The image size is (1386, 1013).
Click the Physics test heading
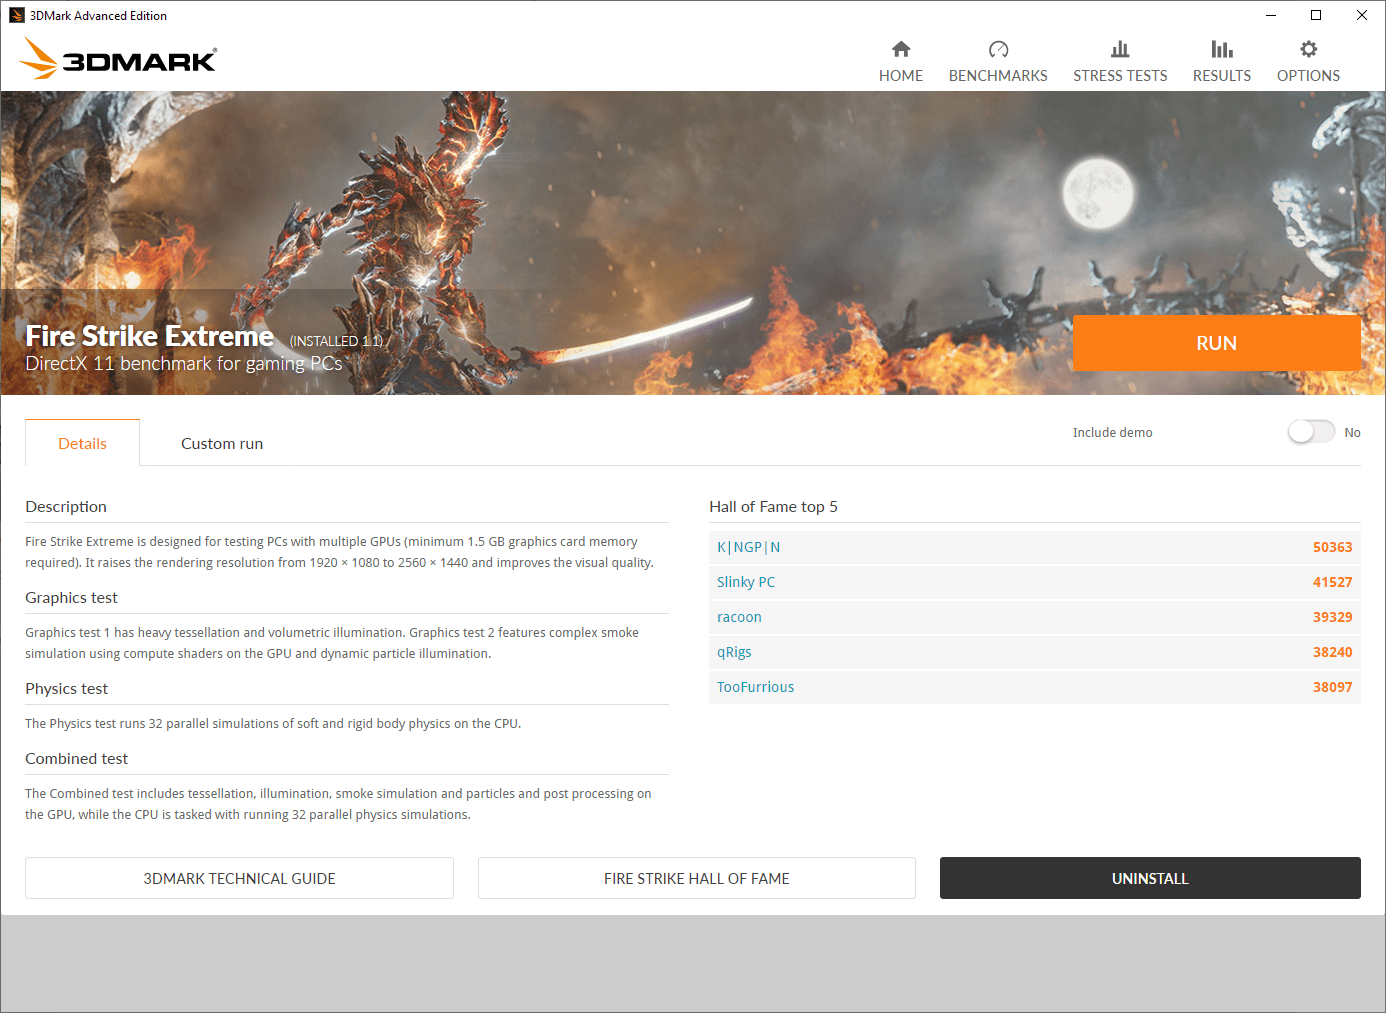point(66,689)
